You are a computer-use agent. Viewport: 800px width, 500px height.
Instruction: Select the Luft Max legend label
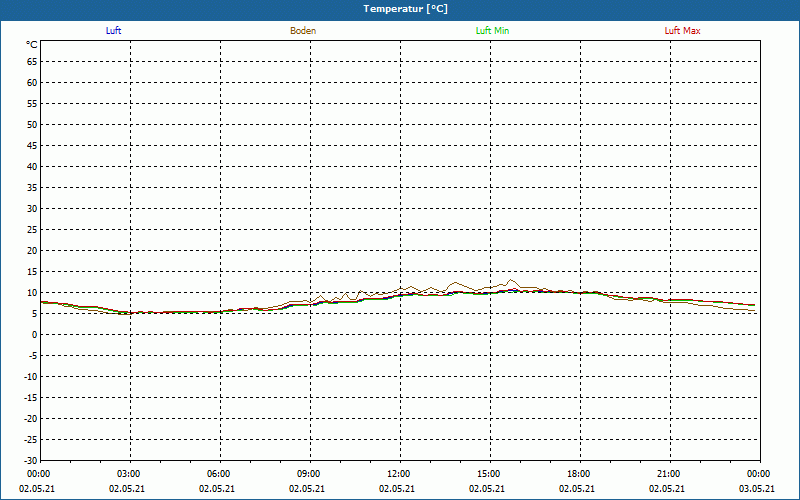(682, 31)
